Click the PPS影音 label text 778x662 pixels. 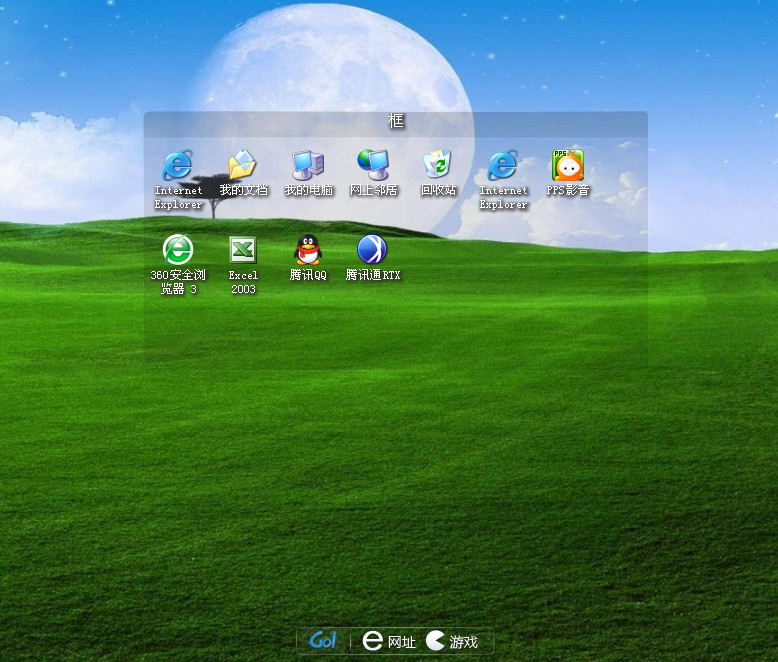point(568,190)
